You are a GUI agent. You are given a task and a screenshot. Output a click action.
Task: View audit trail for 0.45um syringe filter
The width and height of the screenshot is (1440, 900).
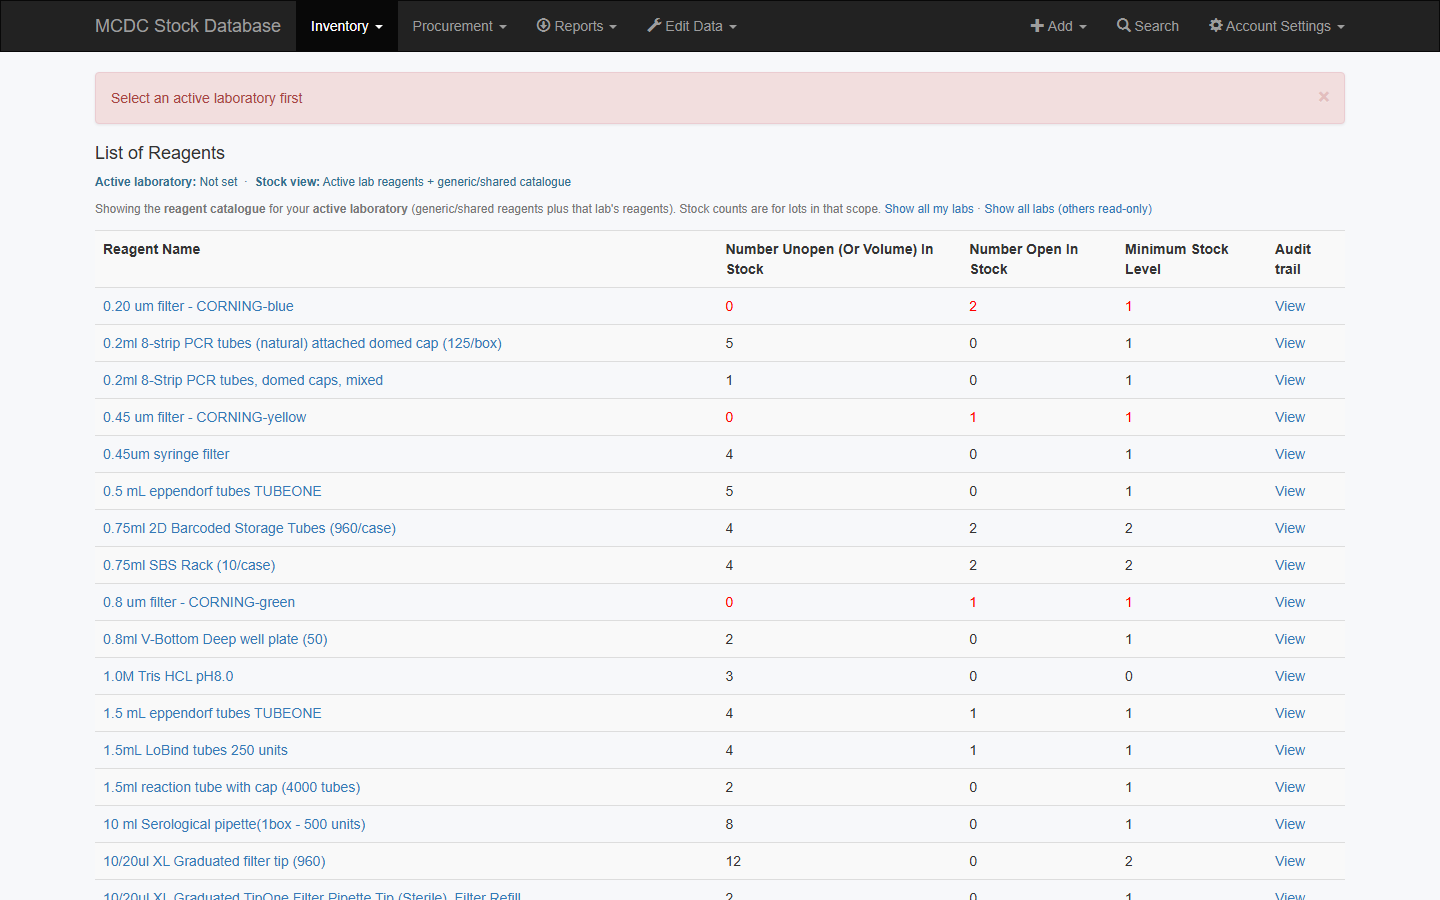(x=1290, y=454)
